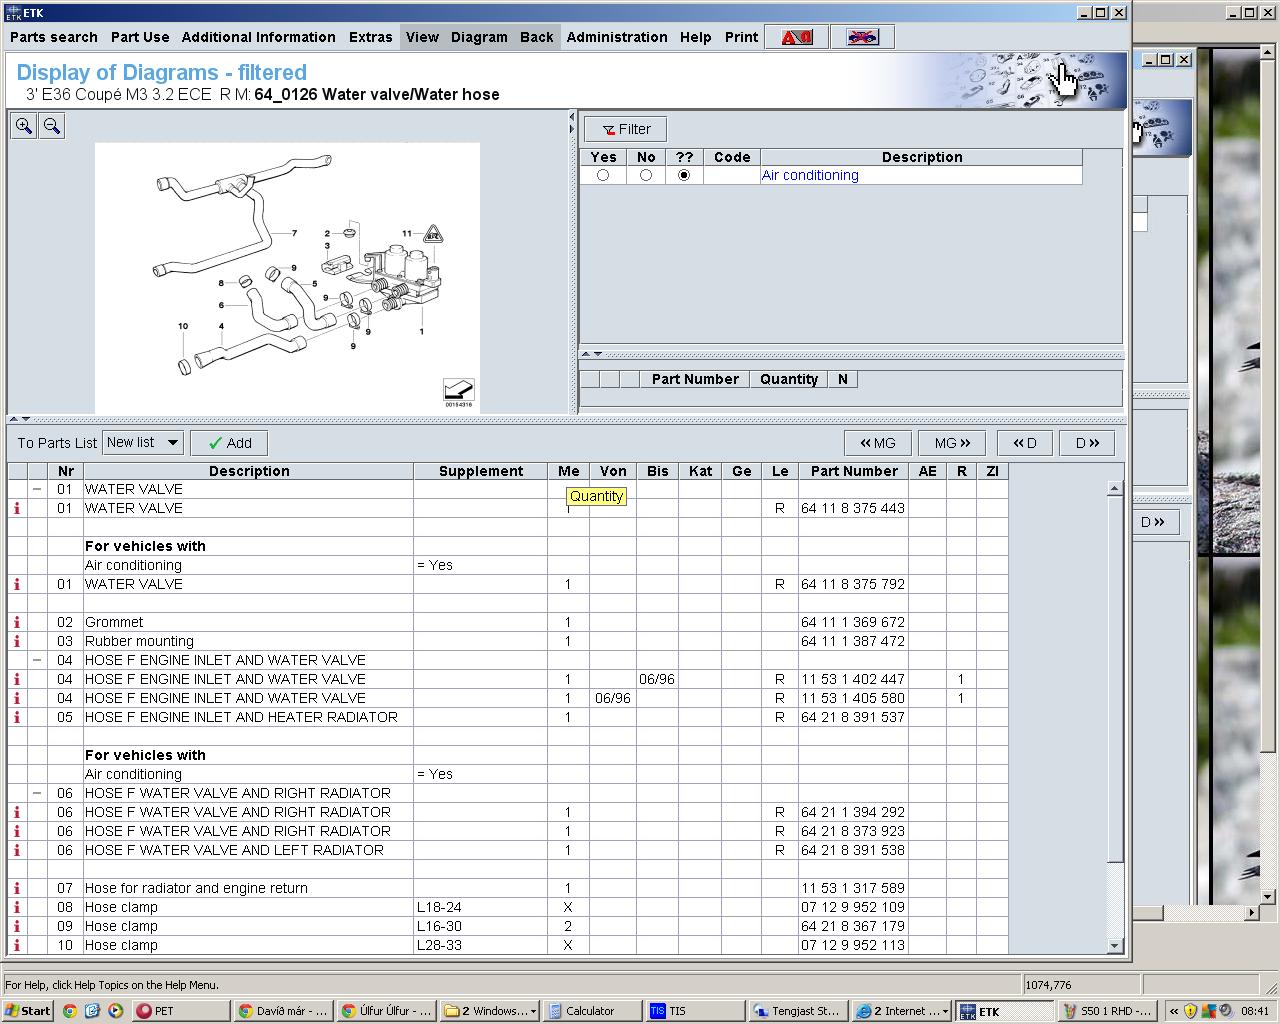Click the Add button
Viewport: 1280px width, 1024px height.
(230, 443)
